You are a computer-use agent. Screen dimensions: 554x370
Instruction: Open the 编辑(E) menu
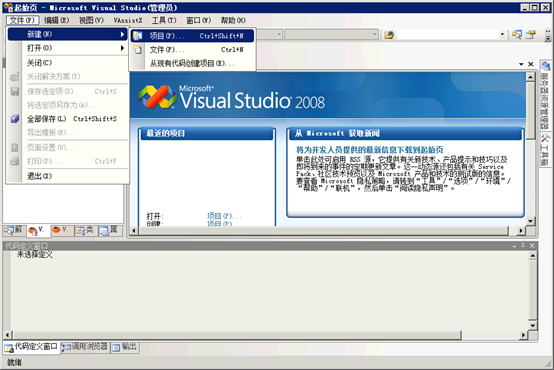point(57,20)
